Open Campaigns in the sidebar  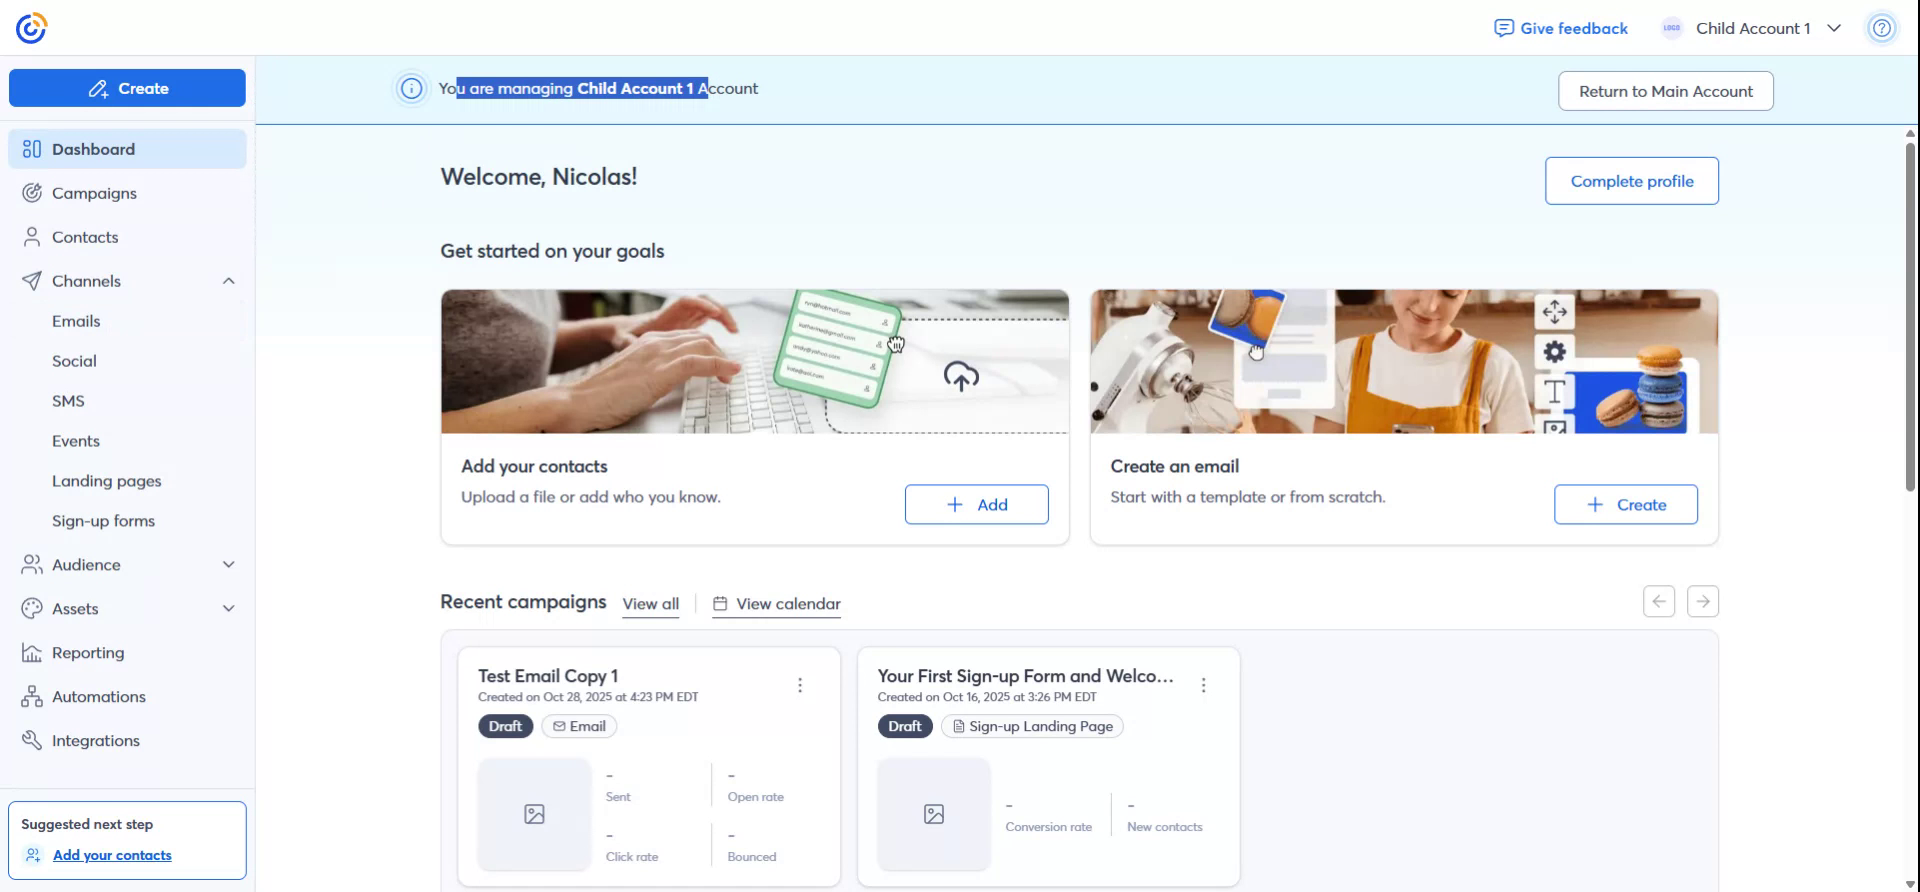pyautogui.click(x=94, y=193)
